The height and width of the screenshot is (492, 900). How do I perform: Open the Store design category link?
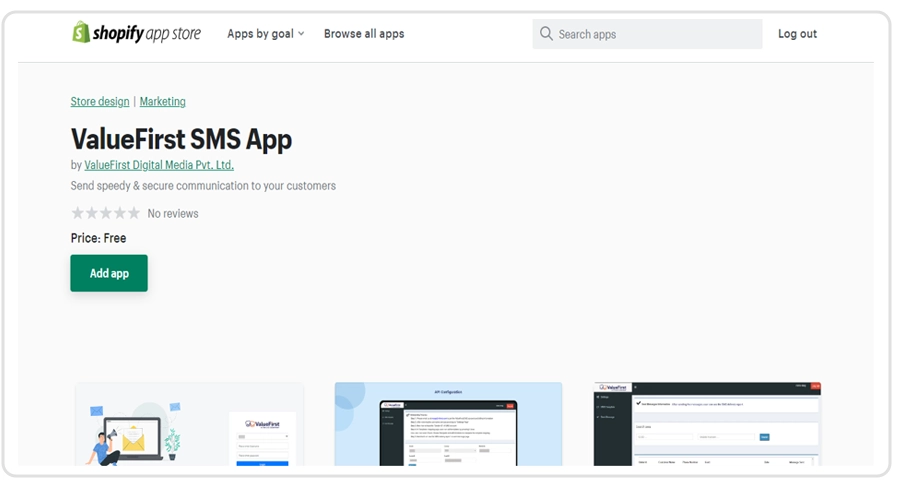coord(100,102)
